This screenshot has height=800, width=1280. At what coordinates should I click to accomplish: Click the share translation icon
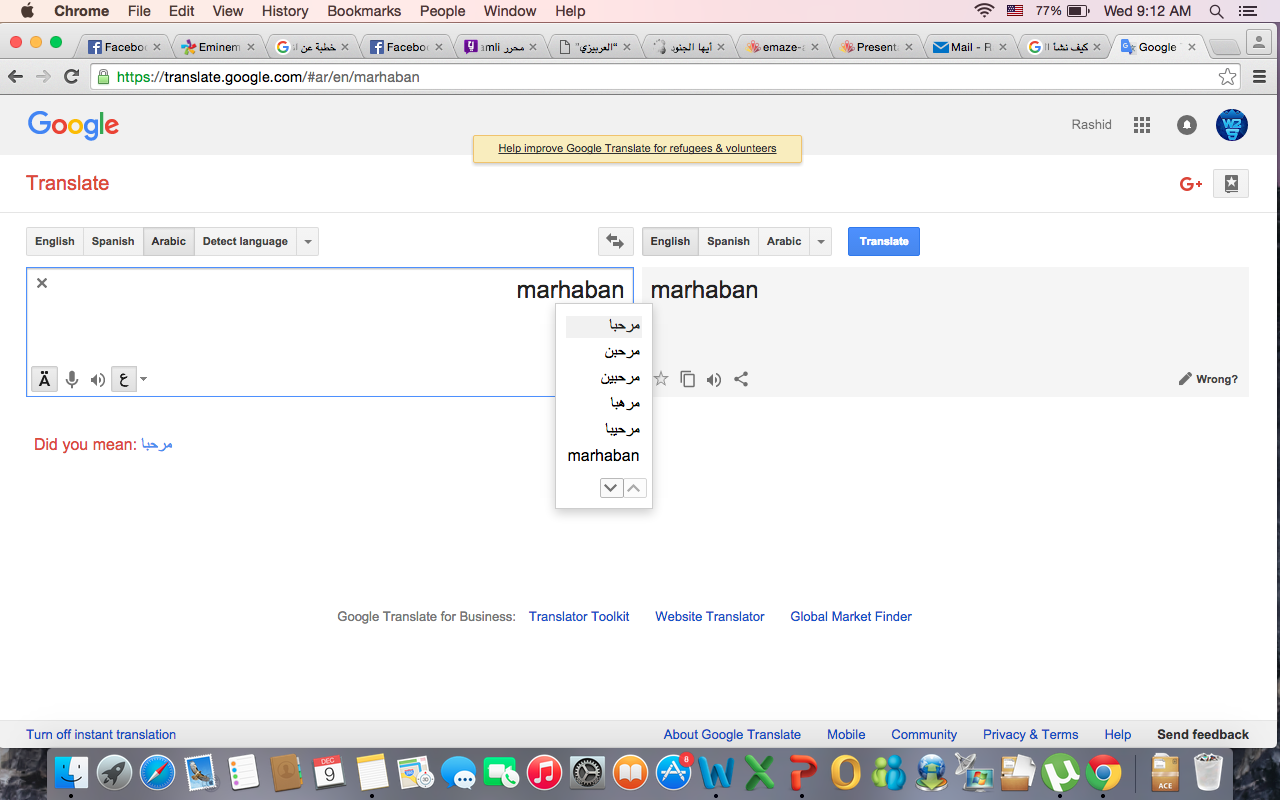(741, 379)
